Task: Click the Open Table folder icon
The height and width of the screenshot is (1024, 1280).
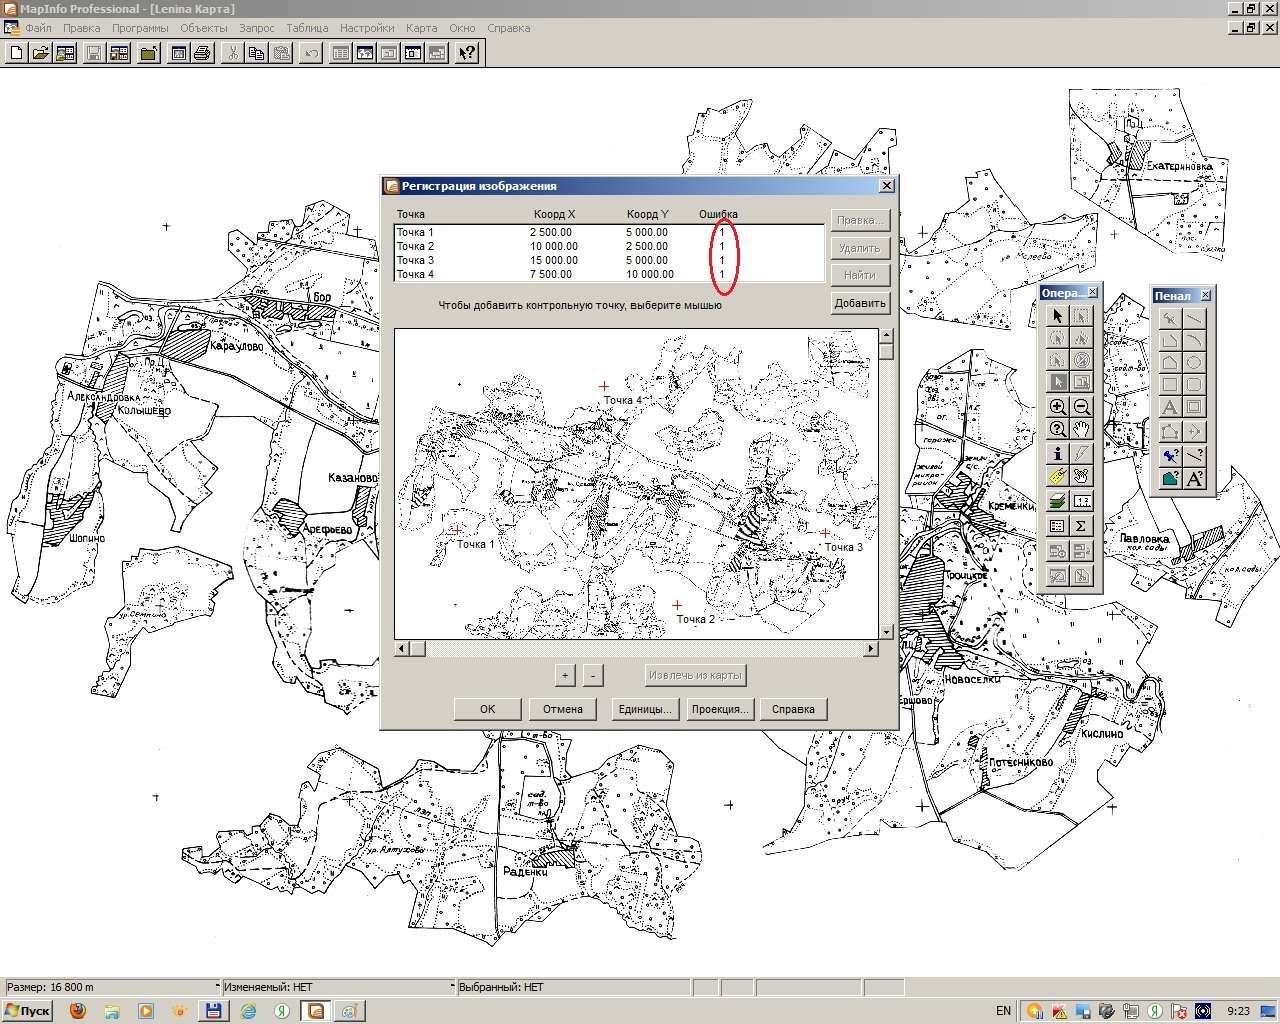Action: click(41, 53)
